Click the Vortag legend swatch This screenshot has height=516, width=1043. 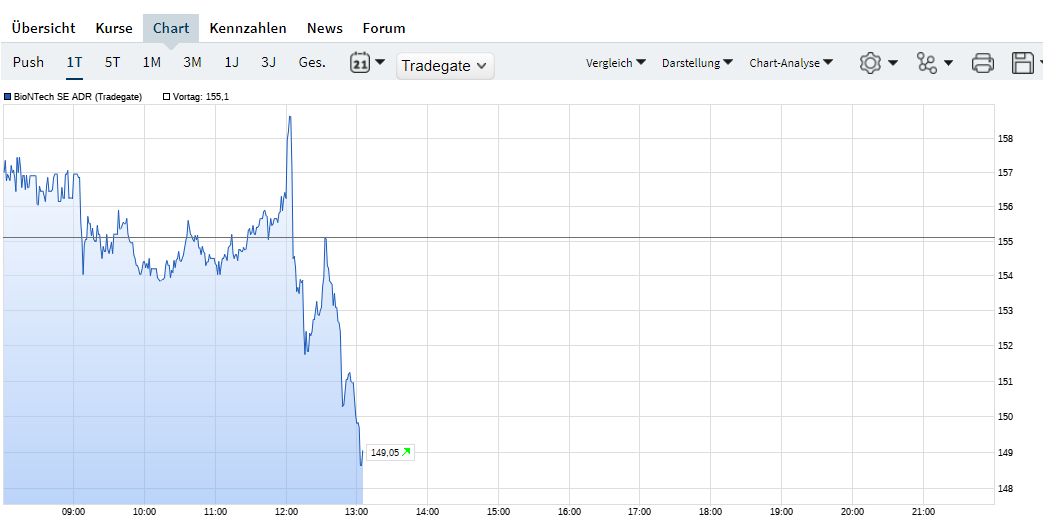coord(166,96)
